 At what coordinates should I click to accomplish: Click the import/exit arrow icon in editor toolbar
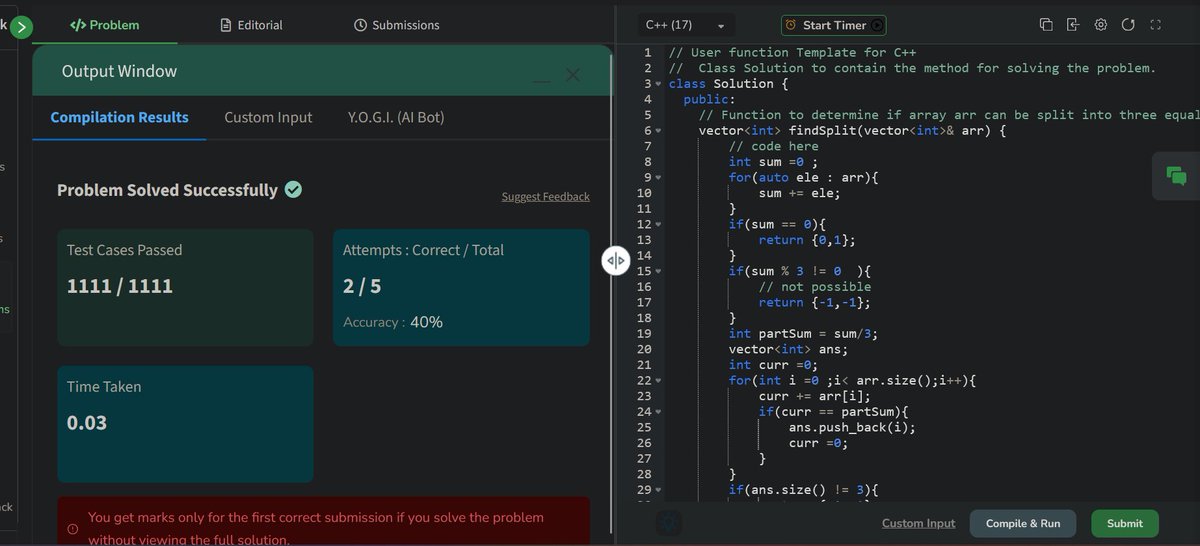coord(1073,25)
